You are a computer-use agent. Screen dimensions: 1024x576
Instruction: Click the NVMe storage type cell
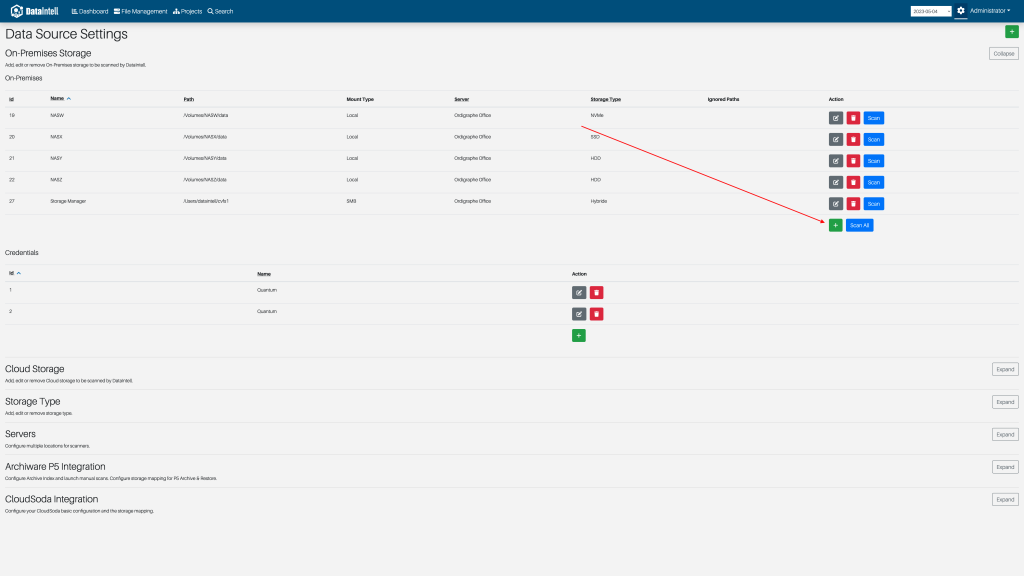[597, 116]
